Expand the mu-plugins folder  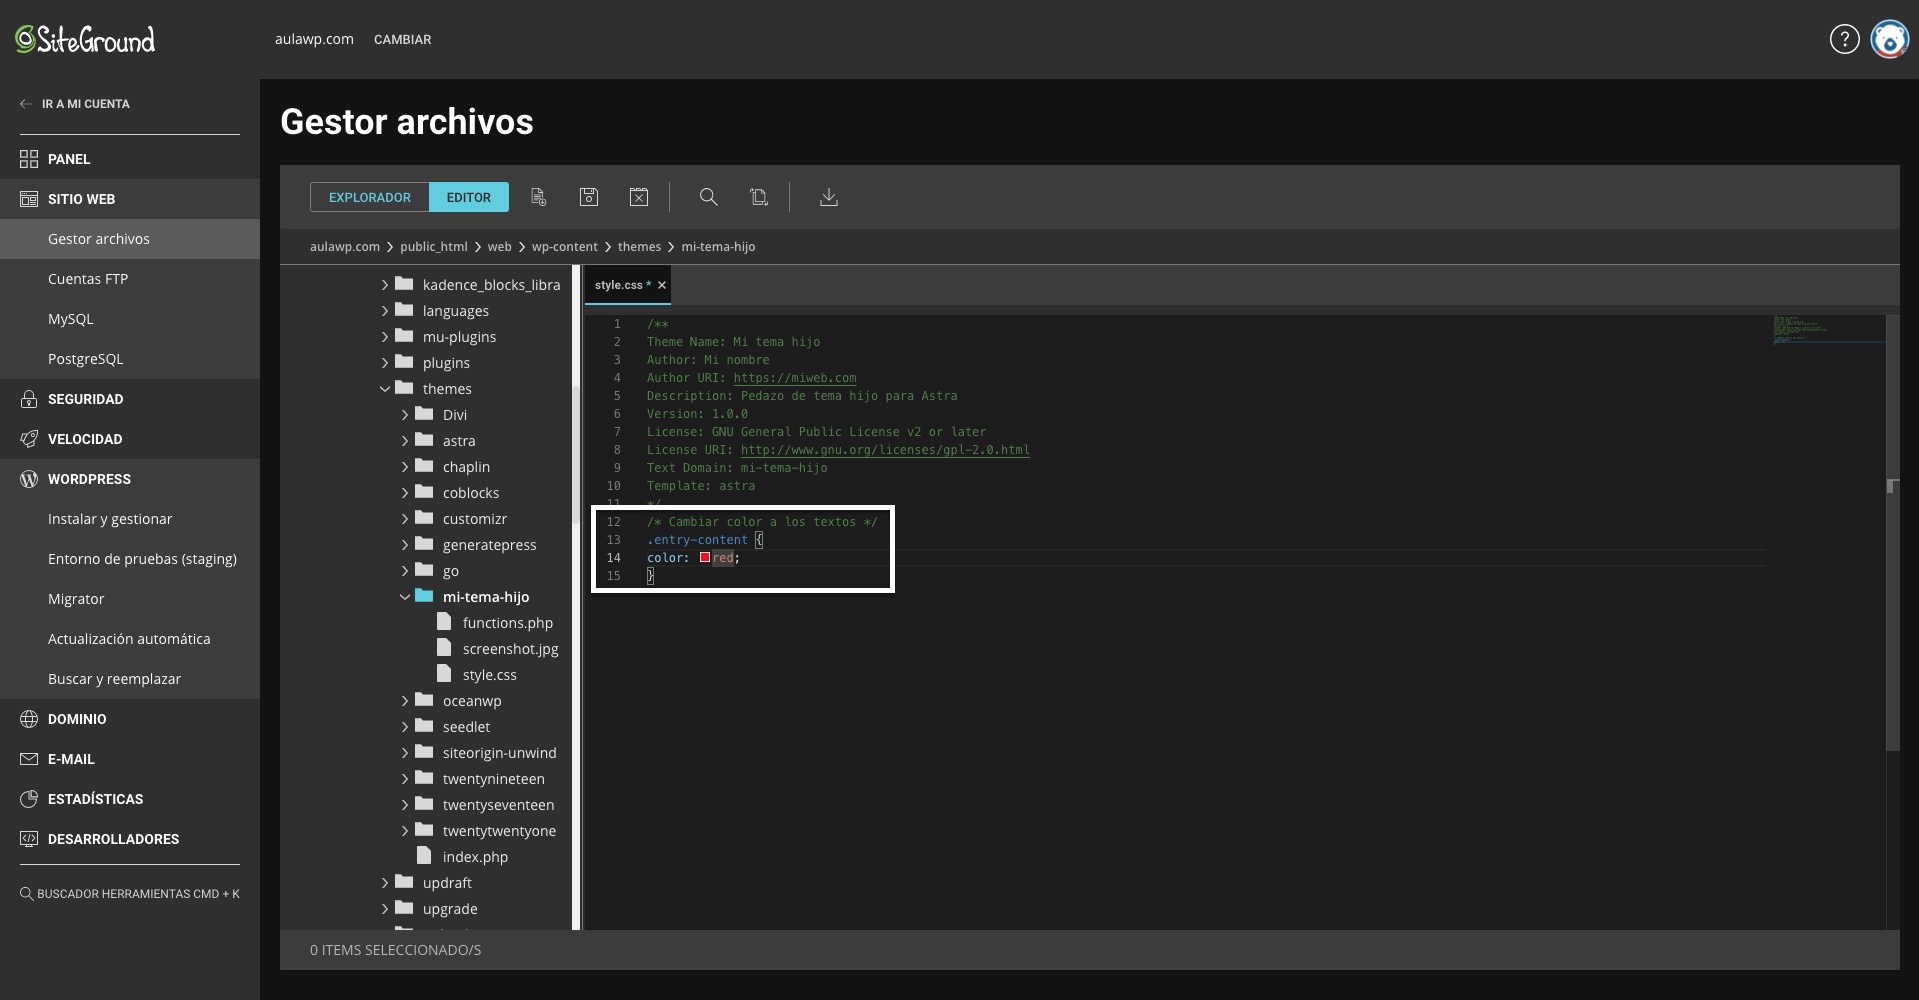(x=385, y=337)
